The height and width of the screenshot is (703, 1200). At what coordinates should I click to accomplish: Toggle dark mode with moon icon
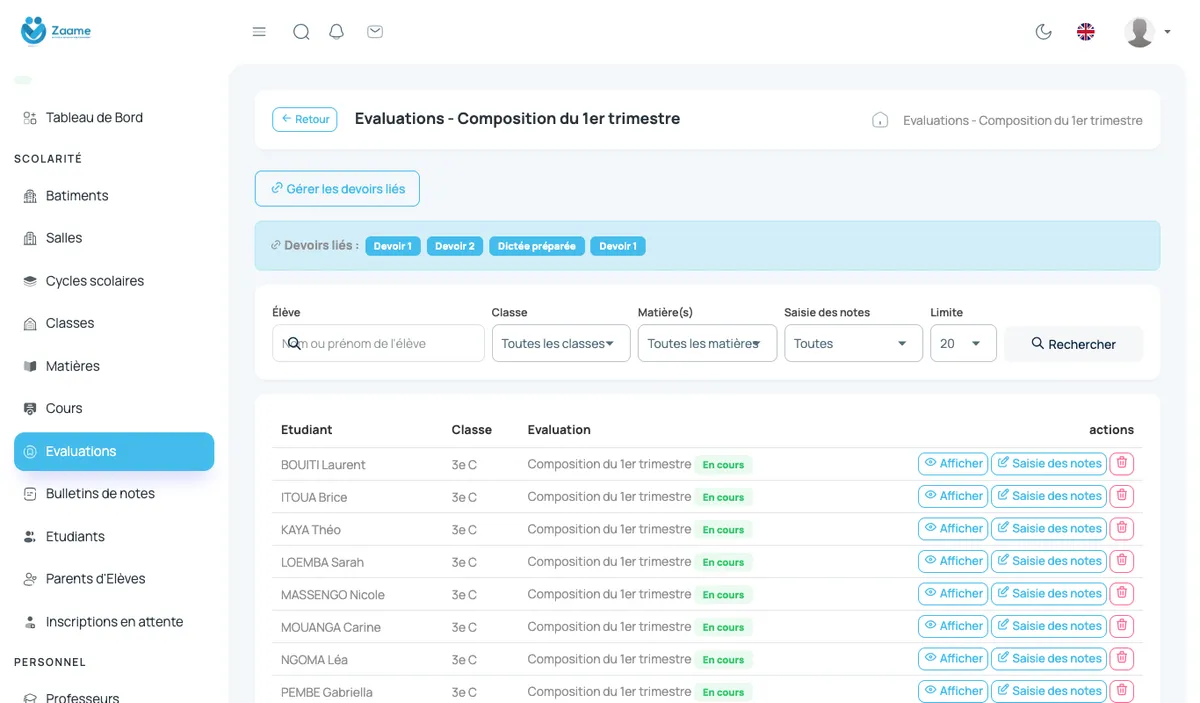point(1043,32)
